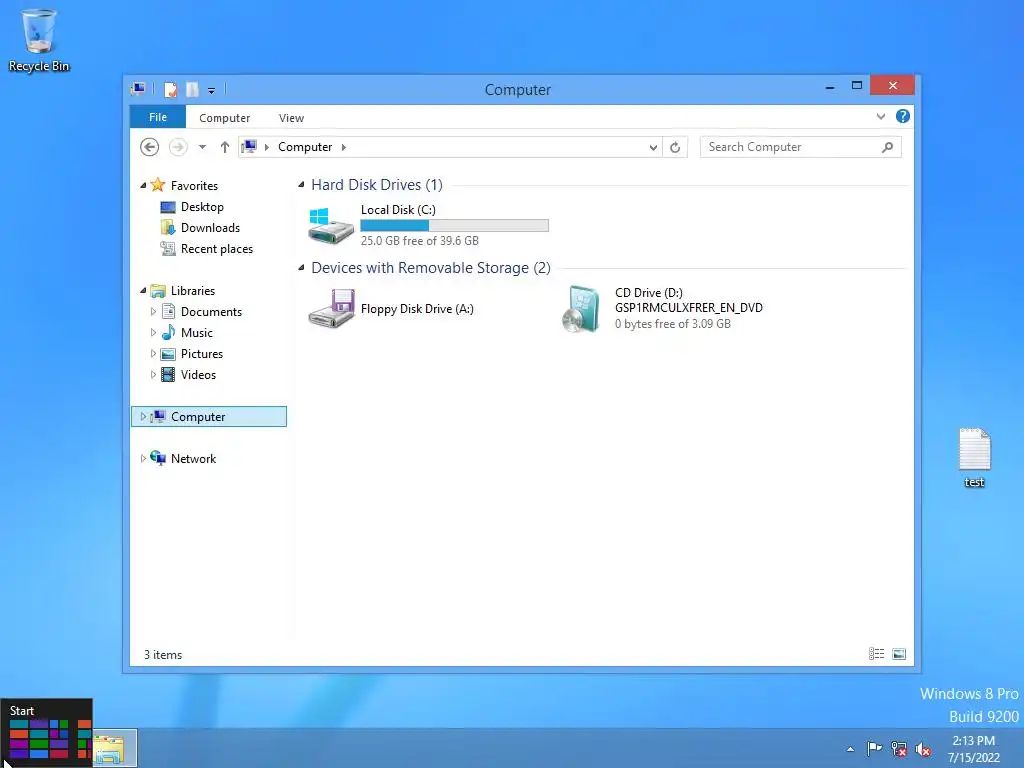
Task: Go up one level with Up arrow
Action: [x=225, y=147]
